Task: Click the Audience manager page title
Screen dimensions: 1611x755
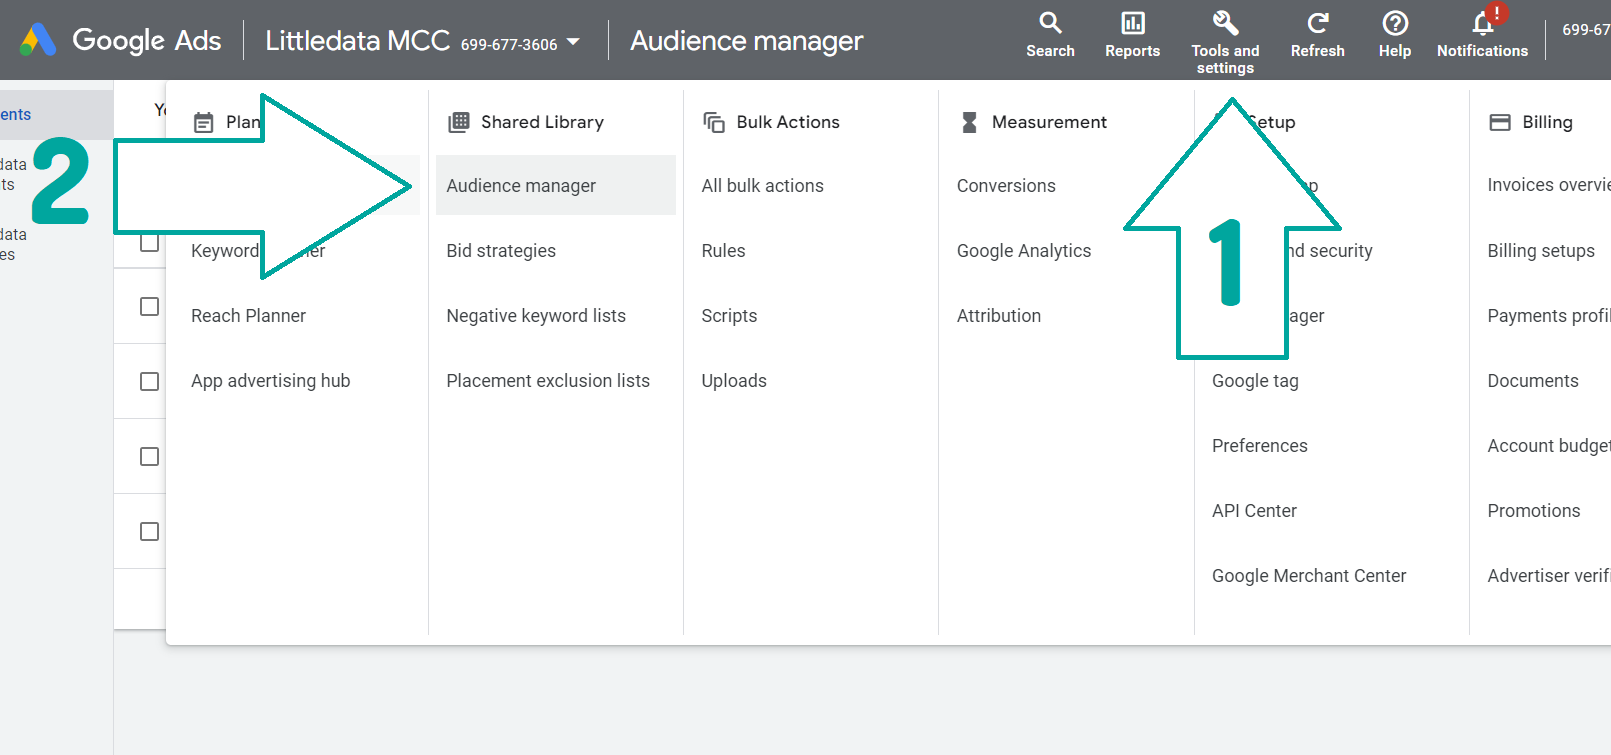Action: tap(746, 41)
